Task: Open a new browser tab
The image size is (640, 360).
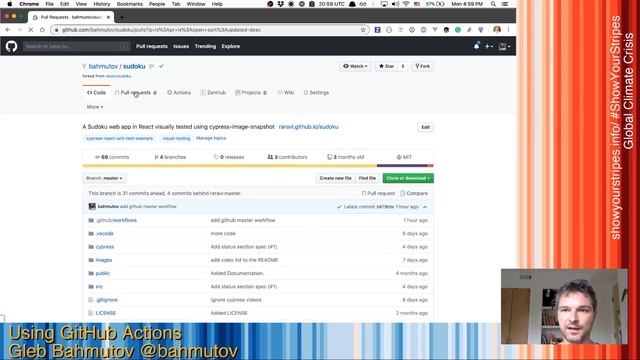Action: 122,17
